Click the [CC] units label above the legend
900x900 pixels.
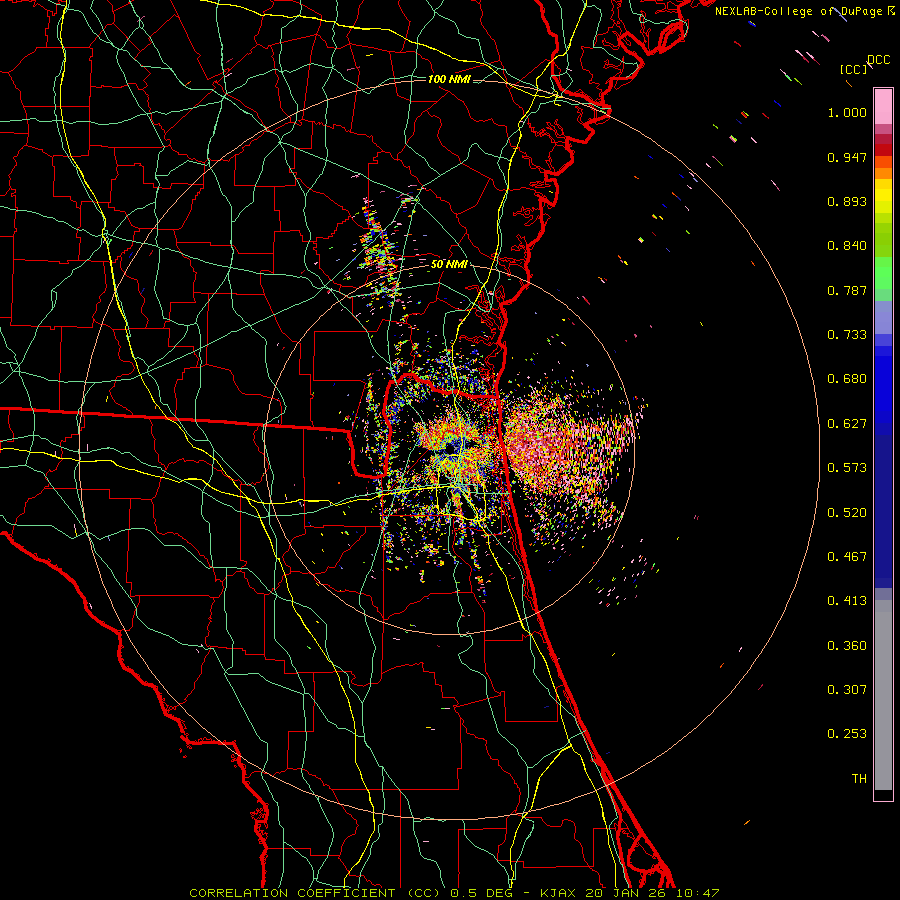click(854, 69)
